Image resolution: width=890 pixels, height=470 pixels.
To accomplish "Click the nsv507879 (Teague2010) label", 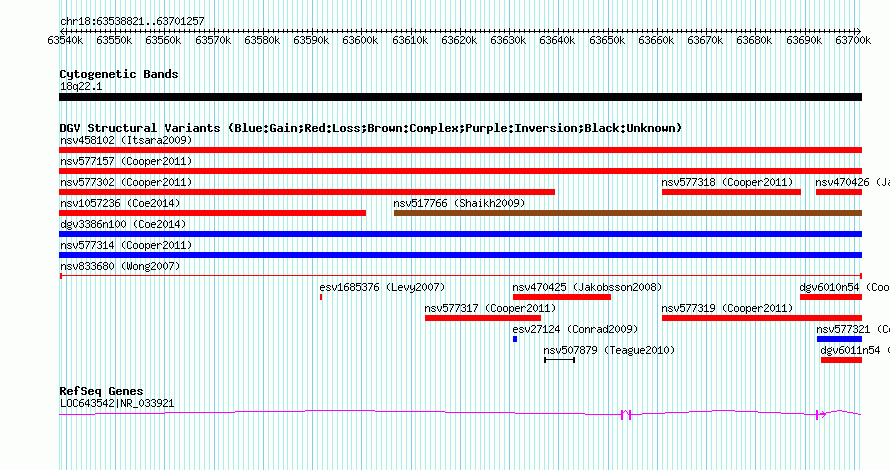I will coord(609,350).
